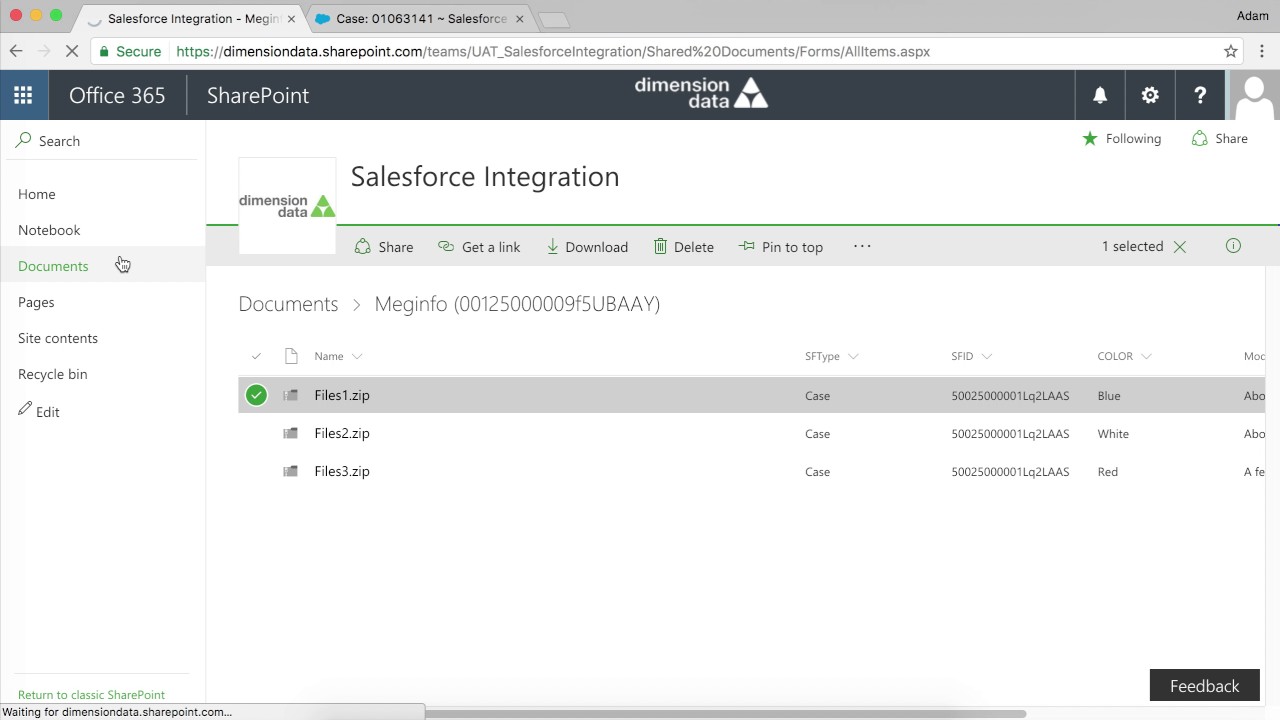Open Documents in left navigation
The image size is (1280, 720).
(x=53, y=266)
